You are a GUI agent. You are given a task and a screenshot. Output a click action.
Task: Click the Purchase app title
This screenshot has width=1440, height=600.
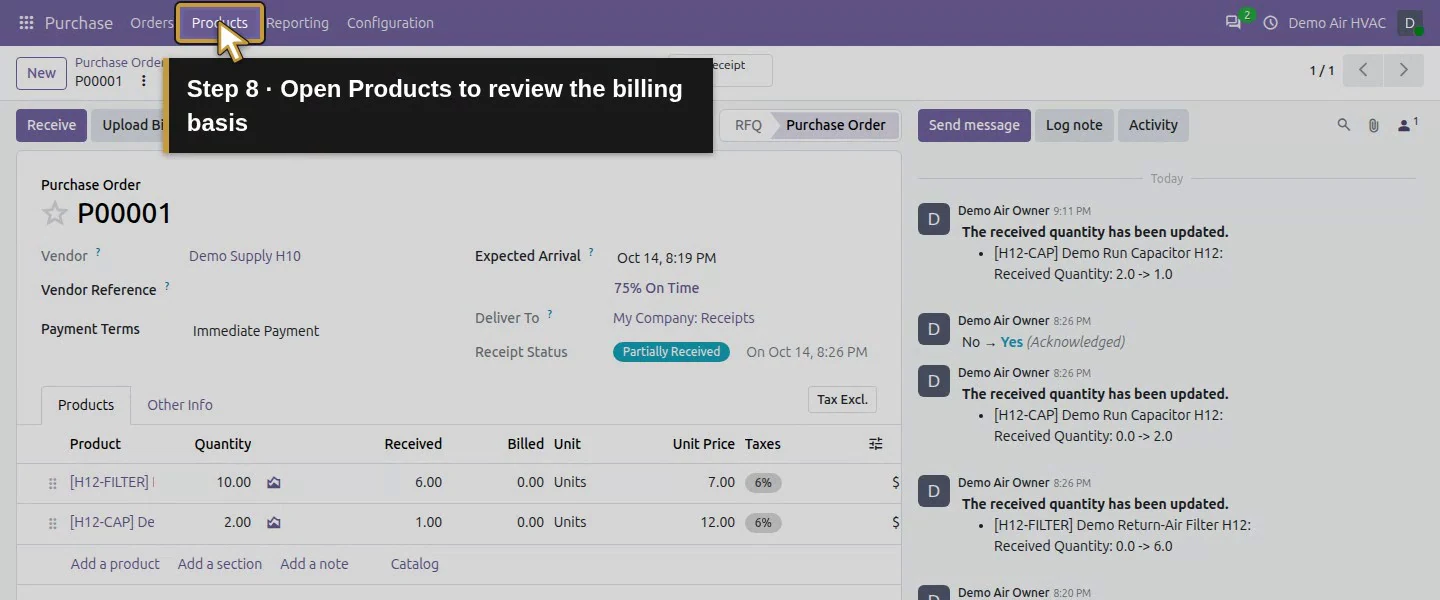[x=79, y=23]
